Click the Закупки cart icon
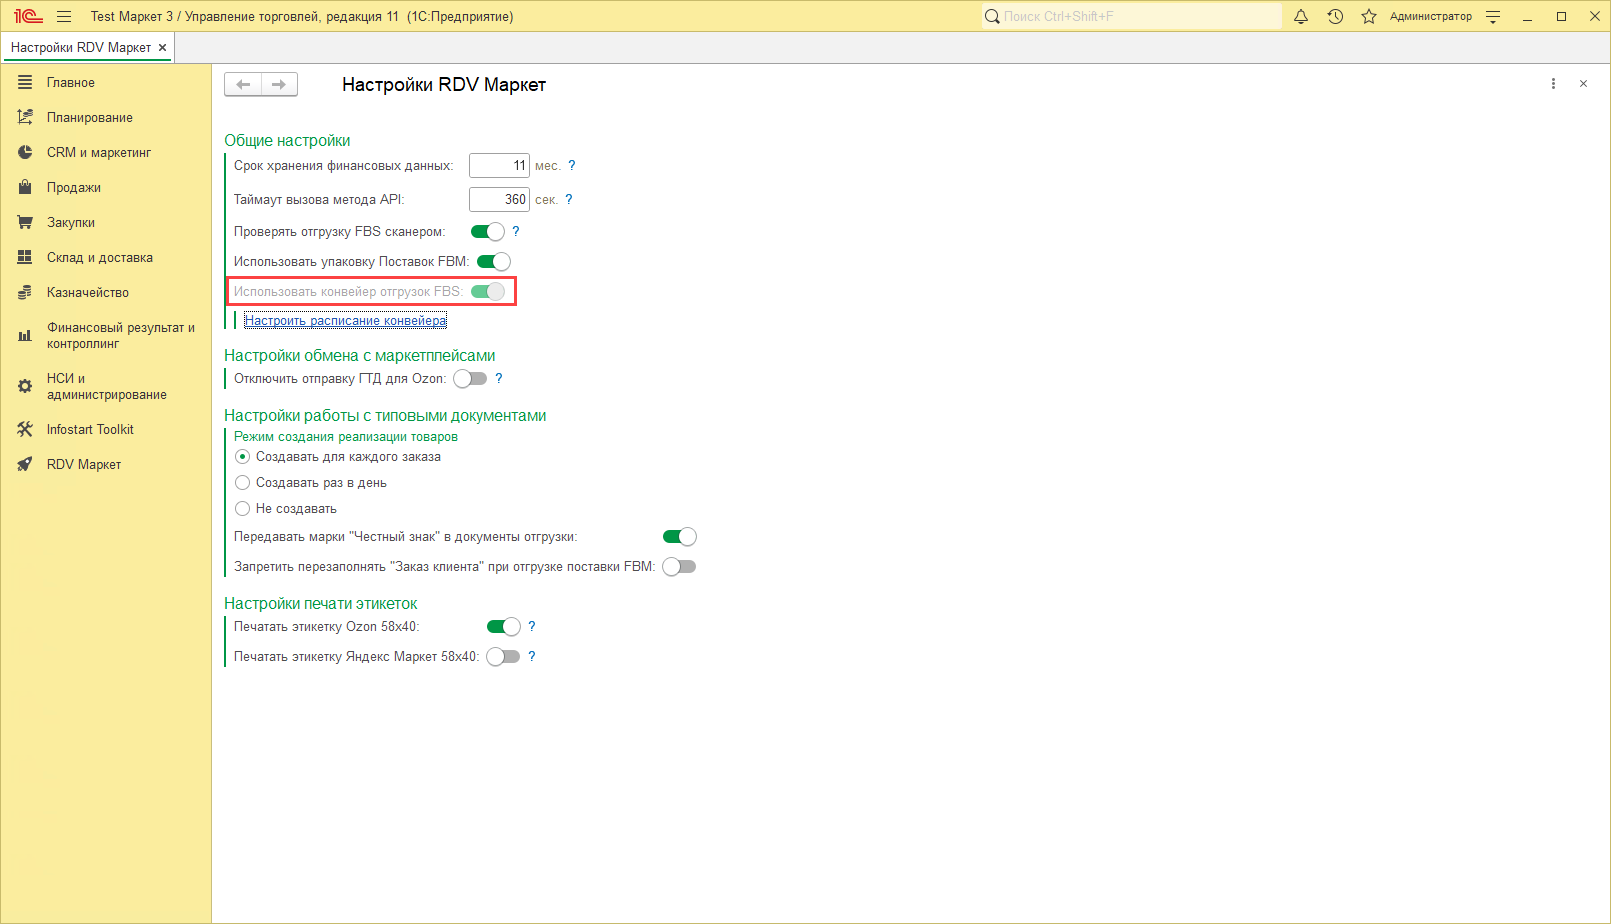 25,223
